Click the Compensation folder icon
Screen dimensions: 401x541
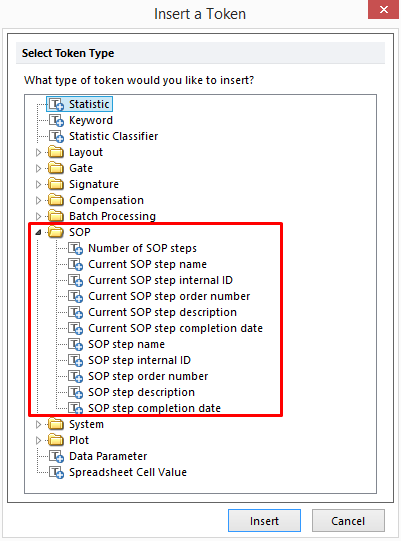(56, 200)
